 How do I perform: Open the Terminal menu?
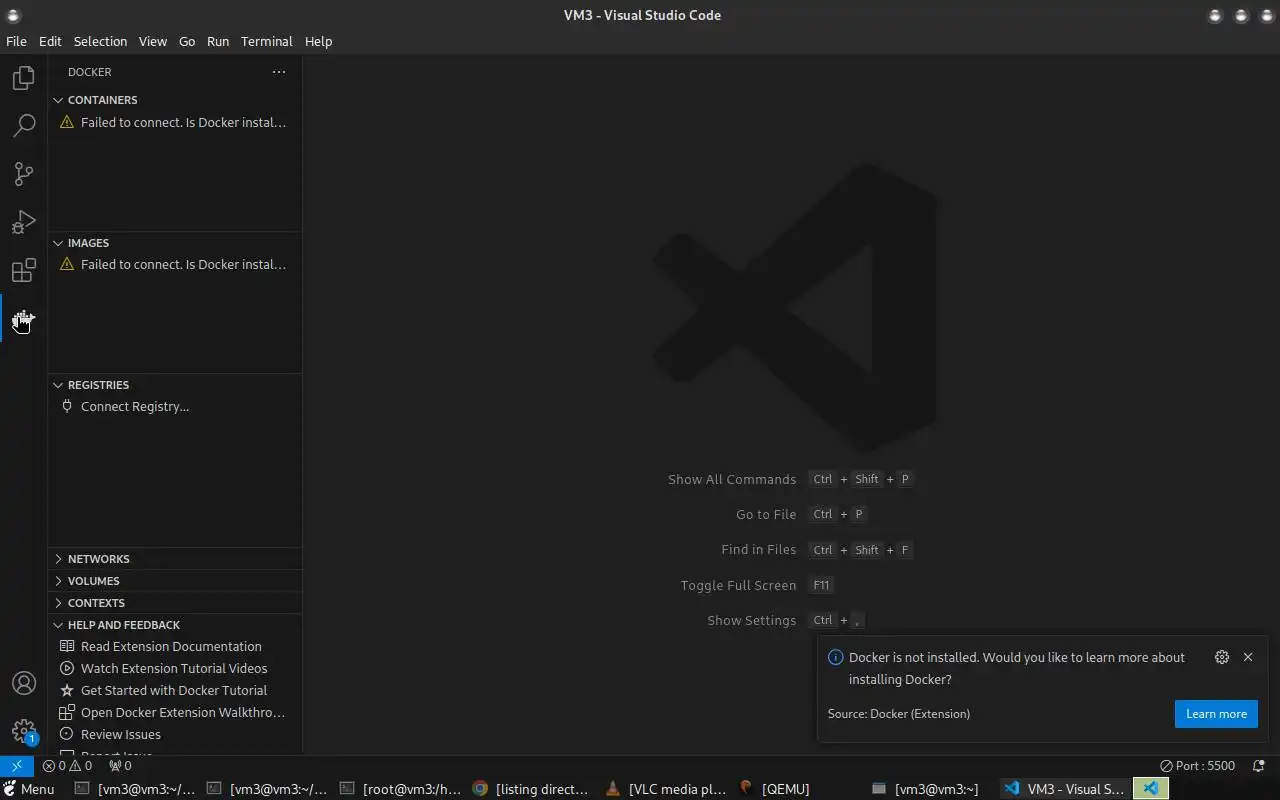point(266,41)
